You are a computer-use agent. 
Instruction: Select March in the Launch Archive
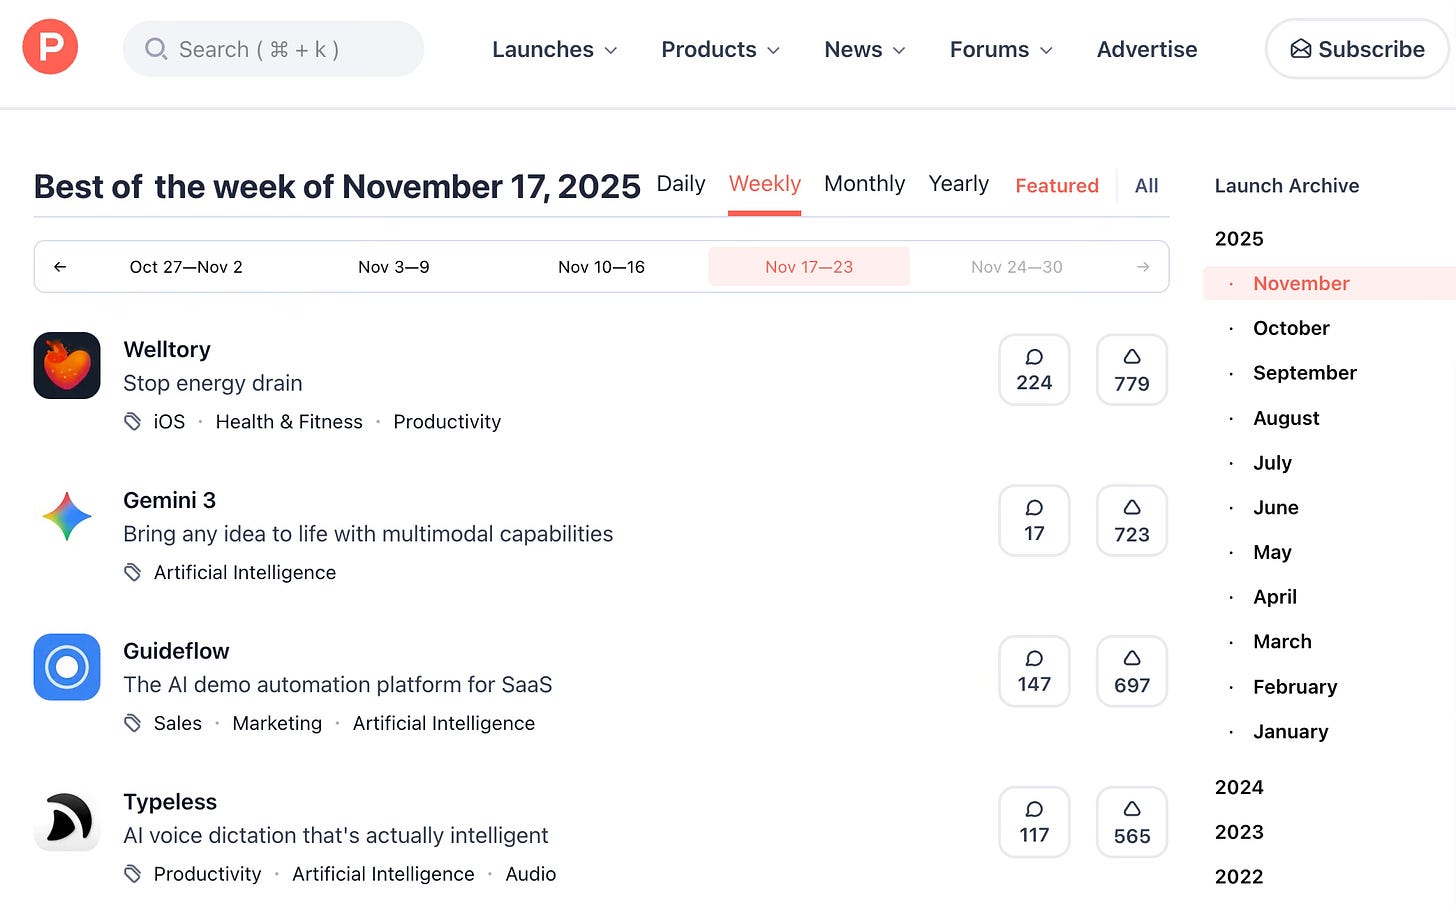1282,642
